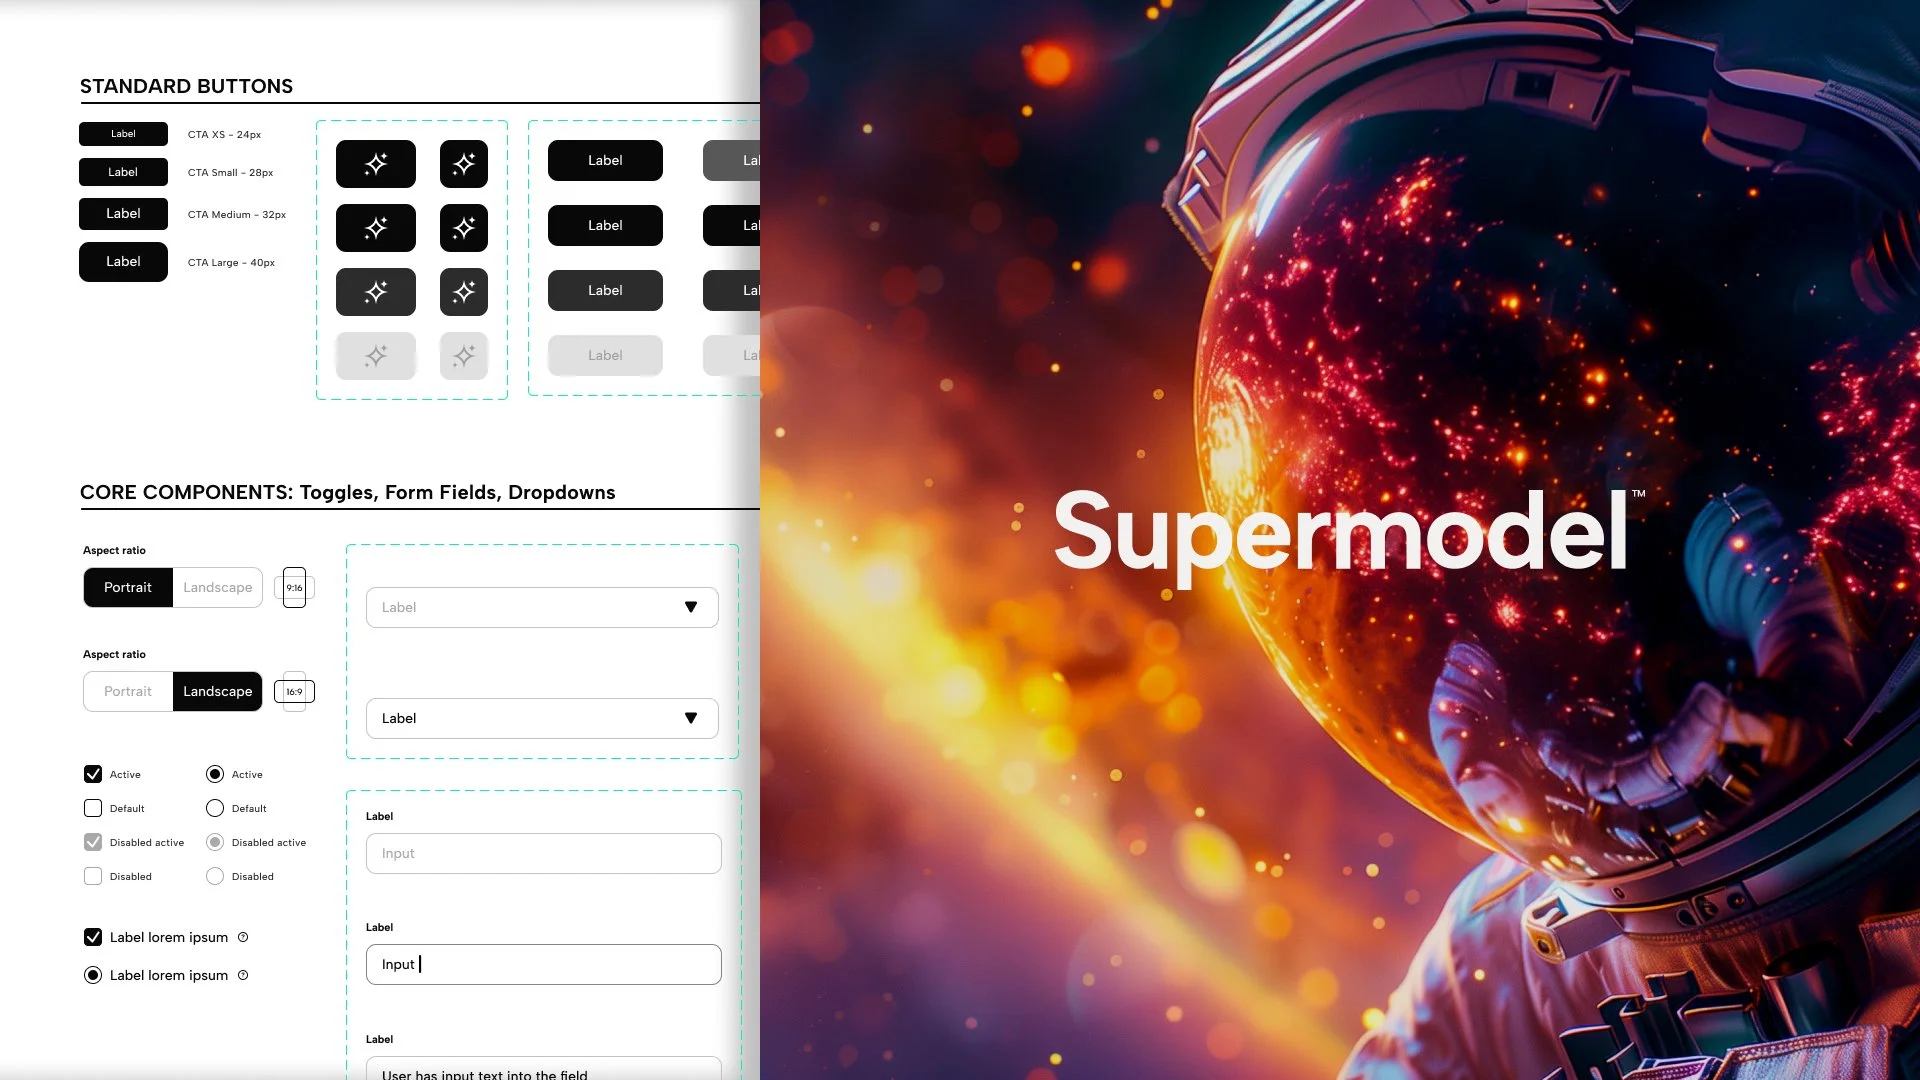Open the upper Label dropdown
Viewport: 1920px width, 1080px height.
[x=541, y=607]
